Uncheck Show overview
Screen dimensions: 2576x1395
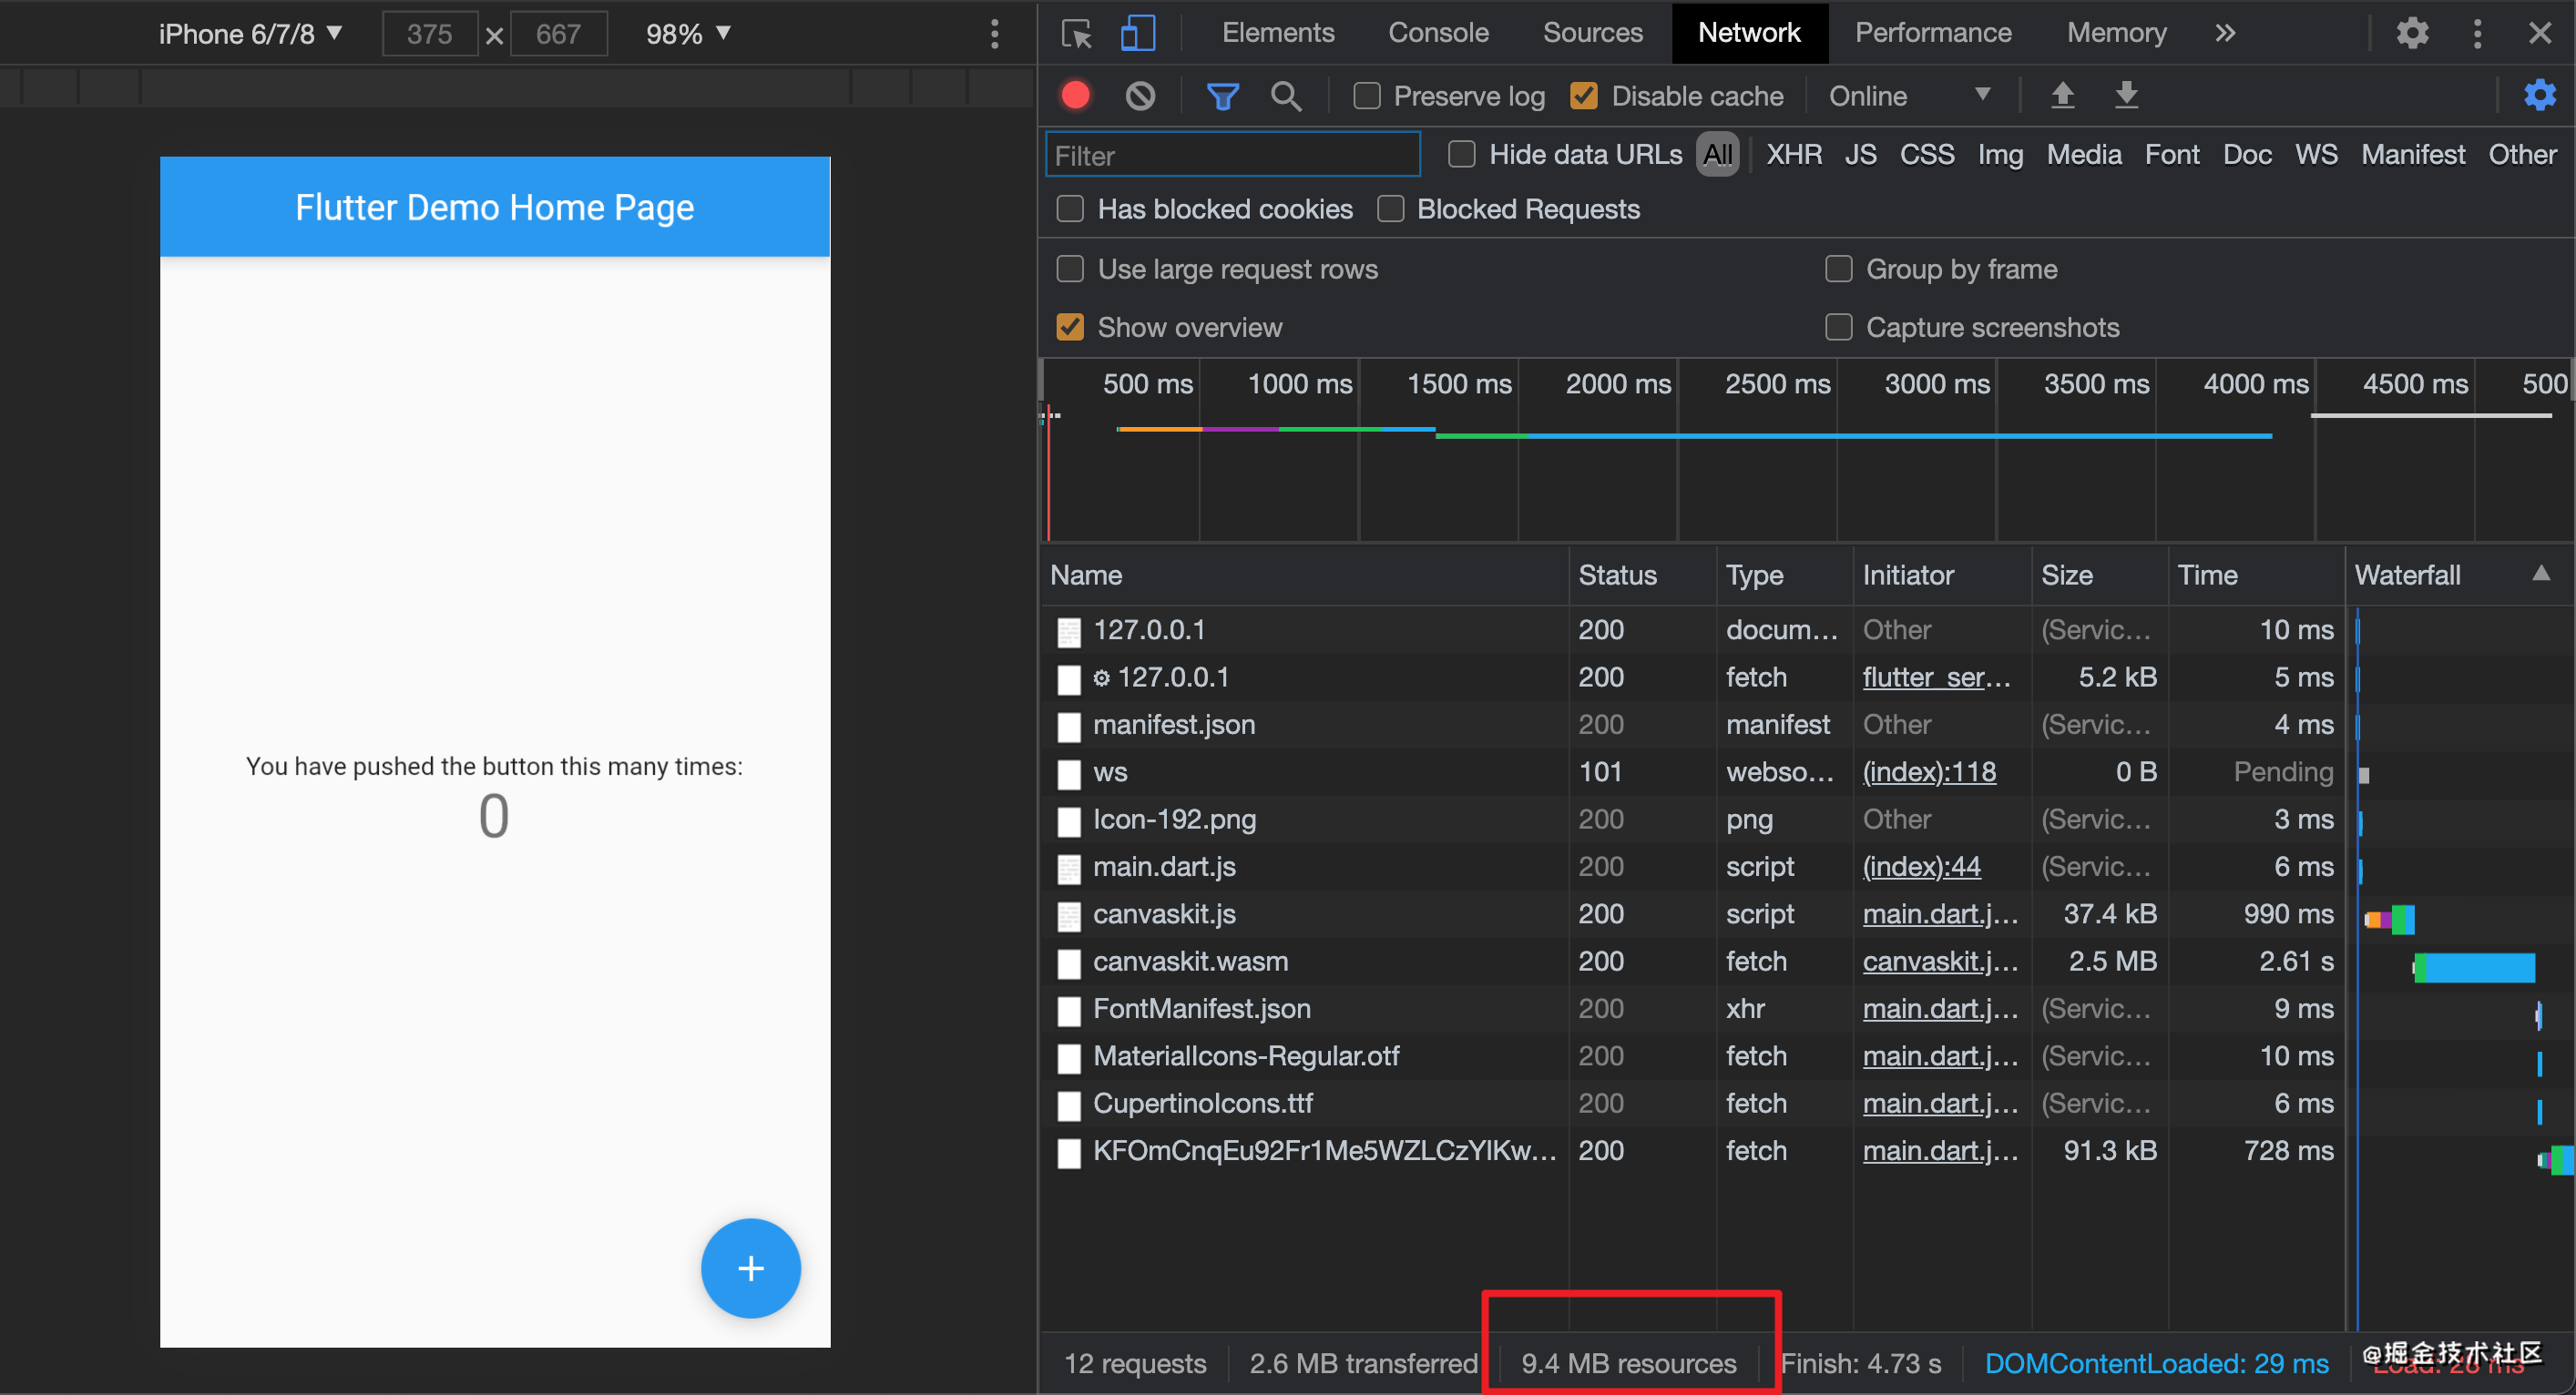pyautogui.click(x=1070, y=327)
